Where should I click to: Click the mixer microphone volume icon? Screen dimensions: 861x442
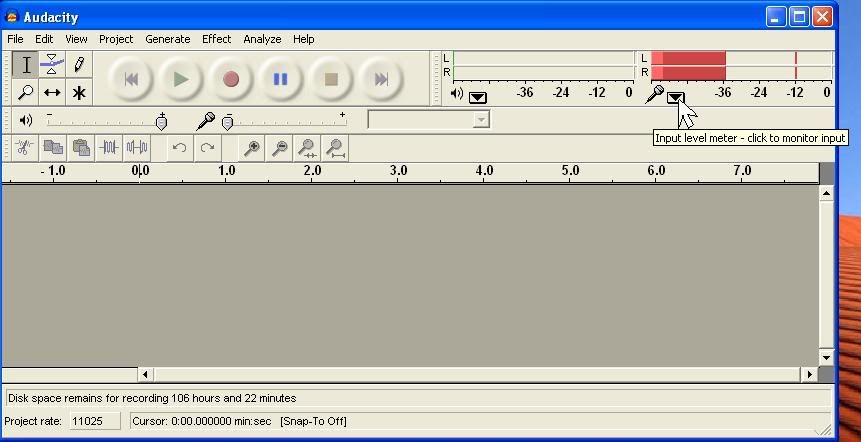(205, 121)
